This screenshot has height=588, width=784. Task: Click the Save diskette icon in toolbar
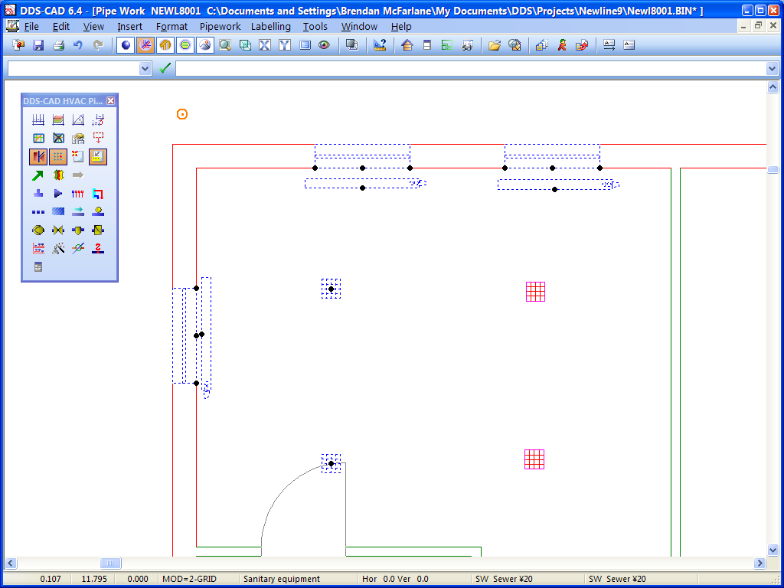coord(38,46)
